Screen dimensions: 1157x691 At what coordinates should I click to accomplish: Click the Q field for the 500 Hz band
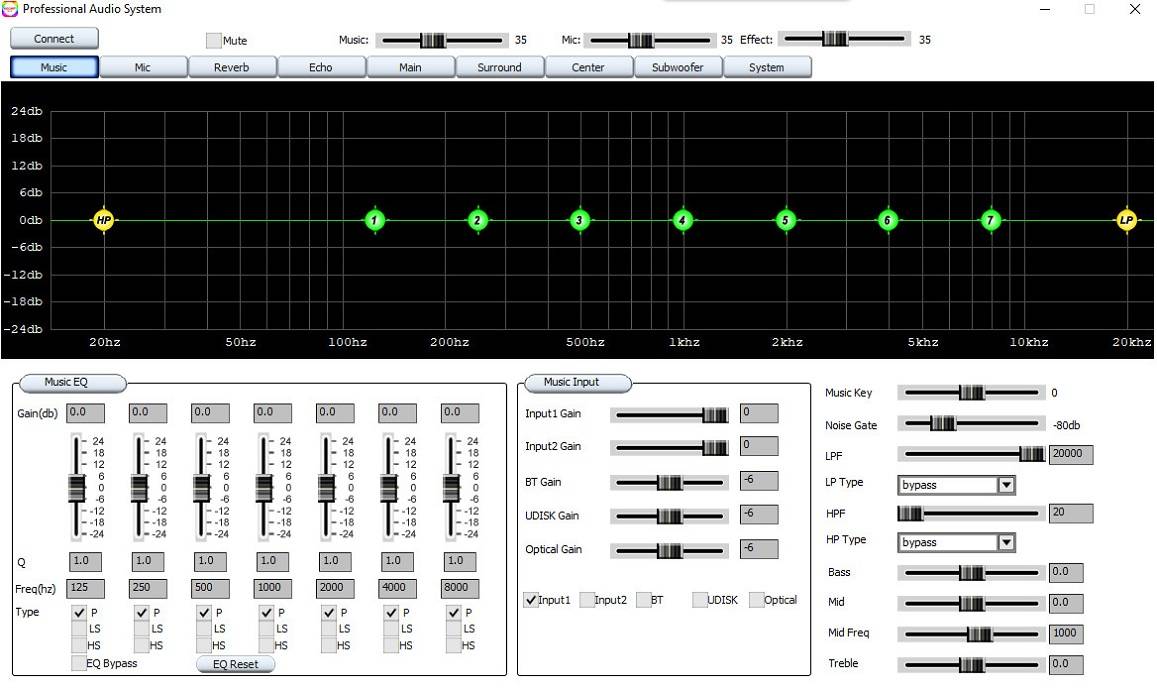(x=210, y=561)
